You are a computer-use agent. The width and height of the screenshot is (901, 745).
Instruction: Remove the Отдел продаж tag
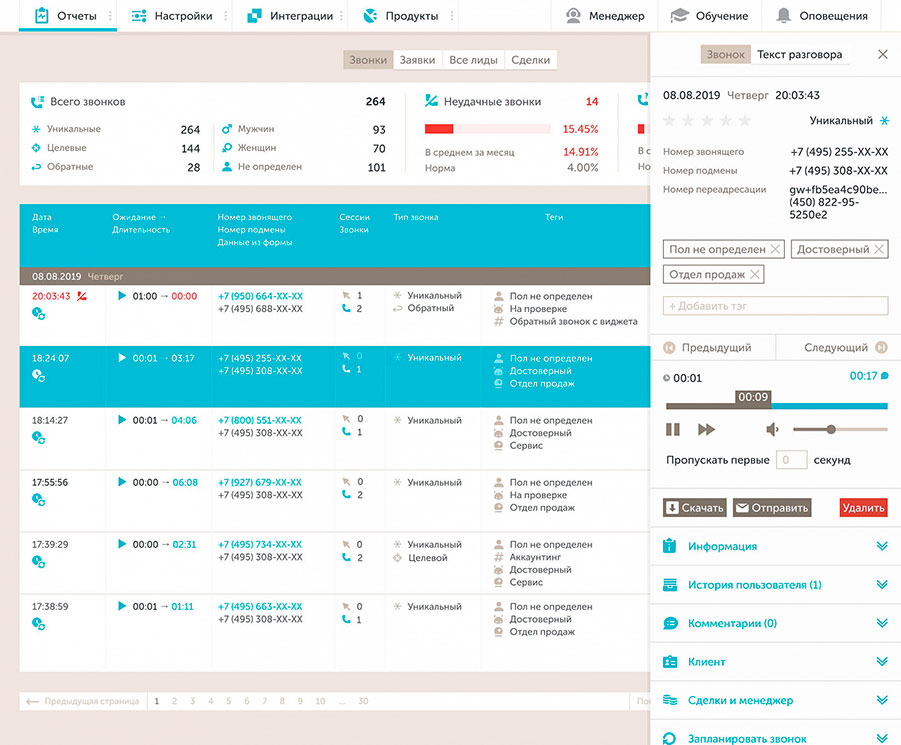click(755, 274)
